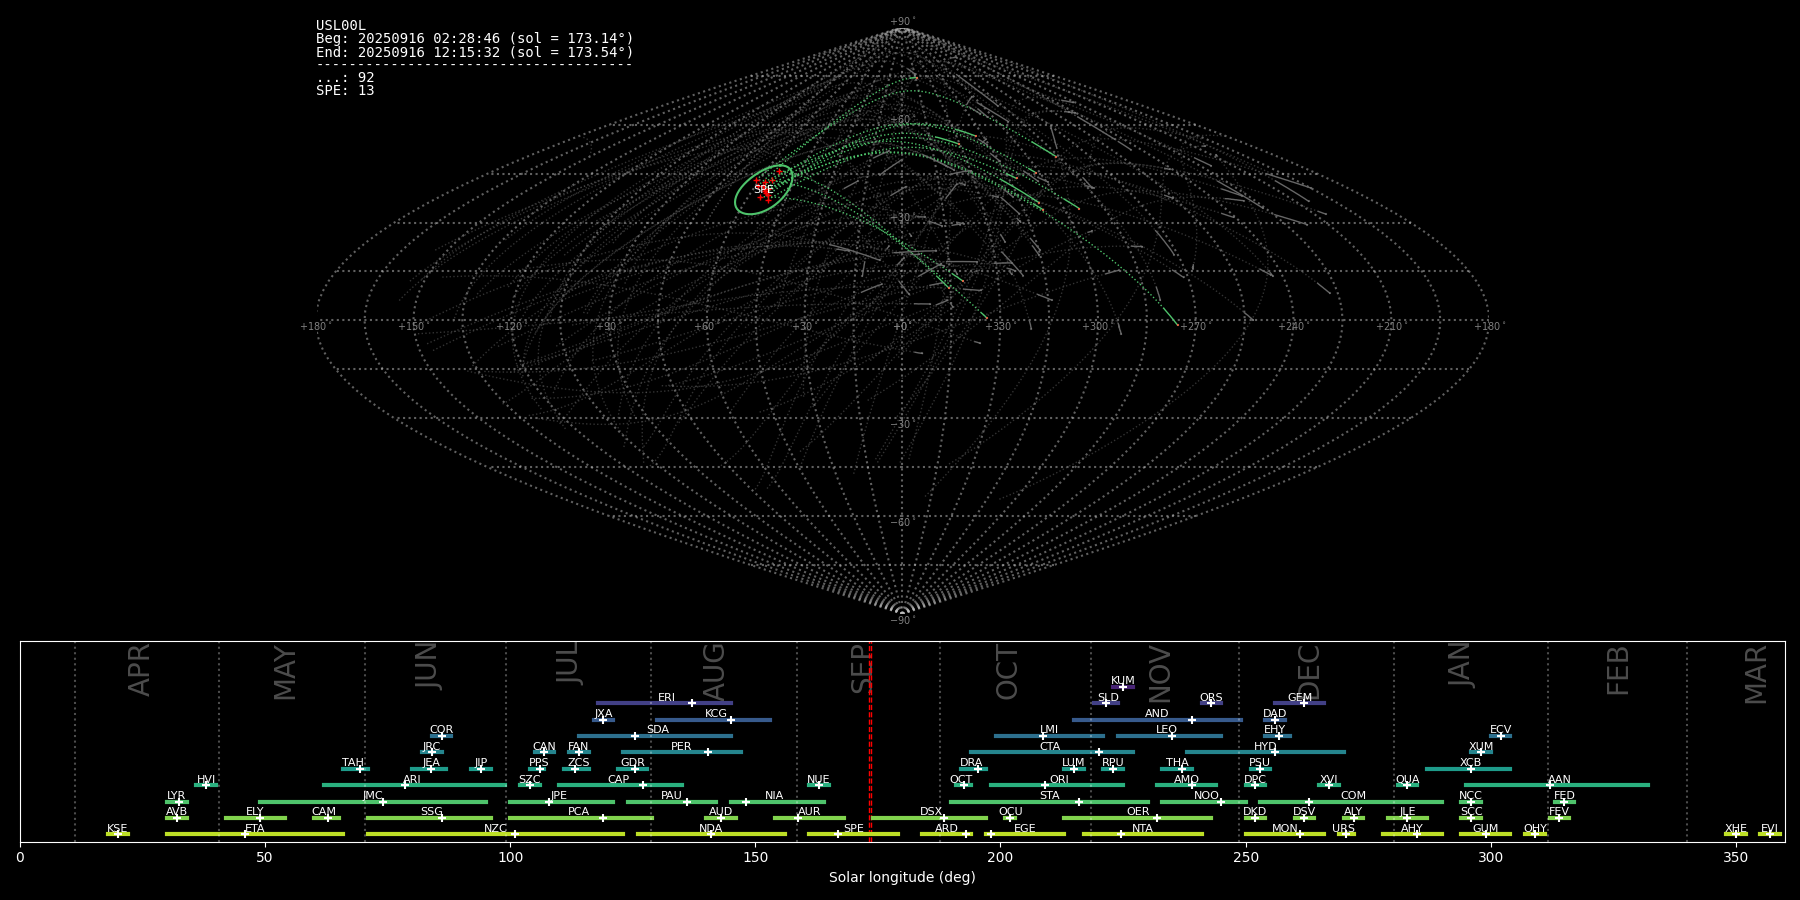Click the AAN shower label
The height and width of the screenshot is (900, 1800).
coord(1559,780)
